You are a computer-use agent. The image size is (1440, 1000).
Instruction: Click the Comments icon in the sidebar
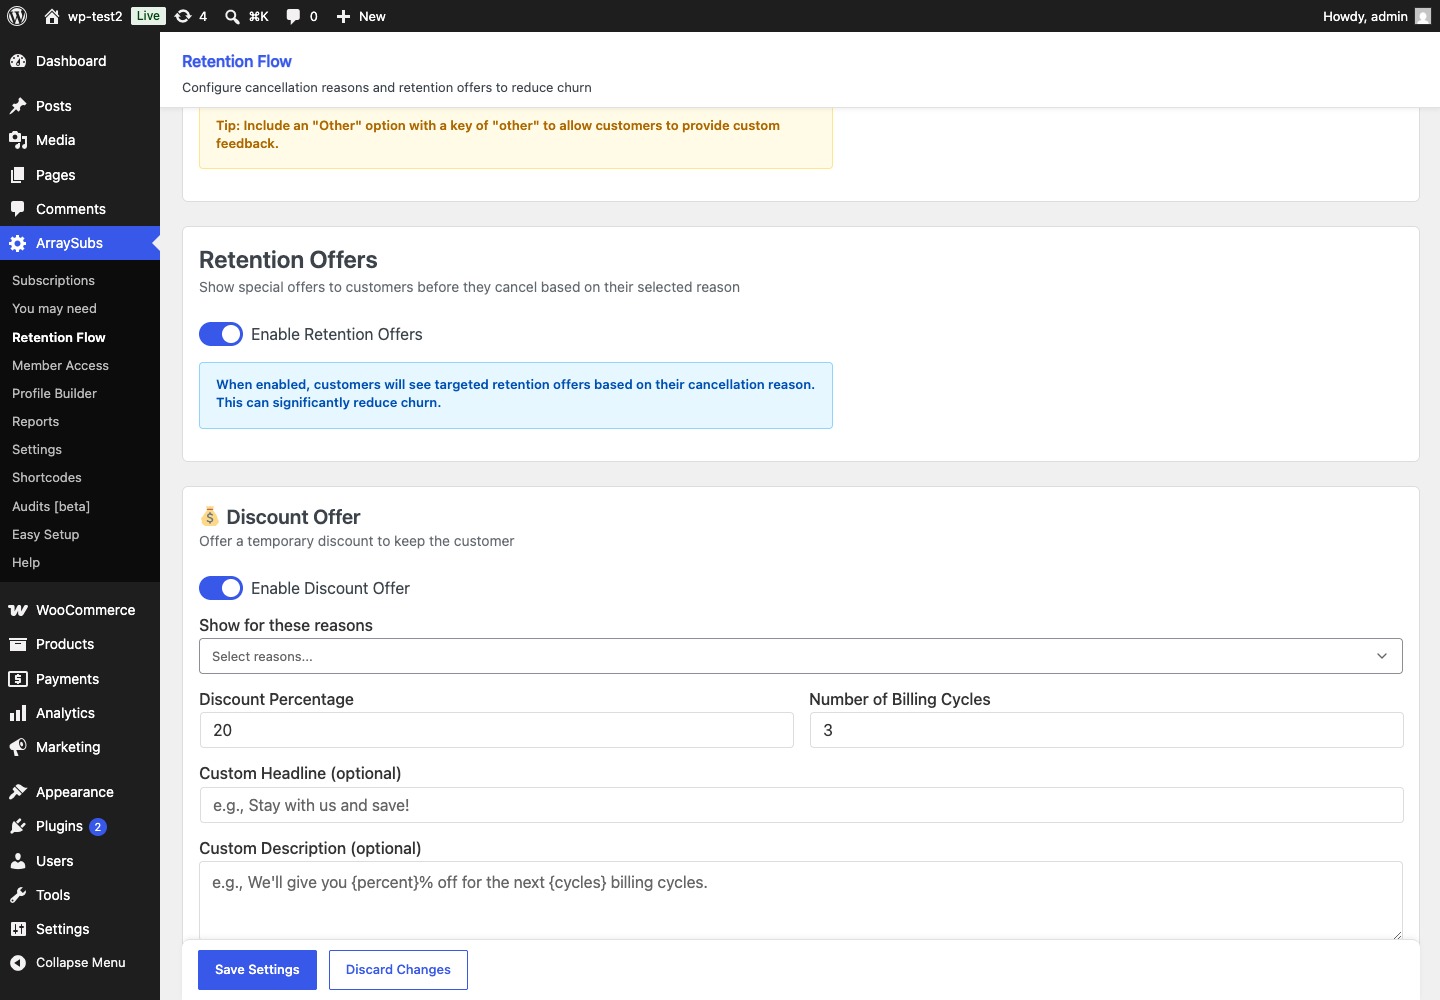[x=18, y=209]
